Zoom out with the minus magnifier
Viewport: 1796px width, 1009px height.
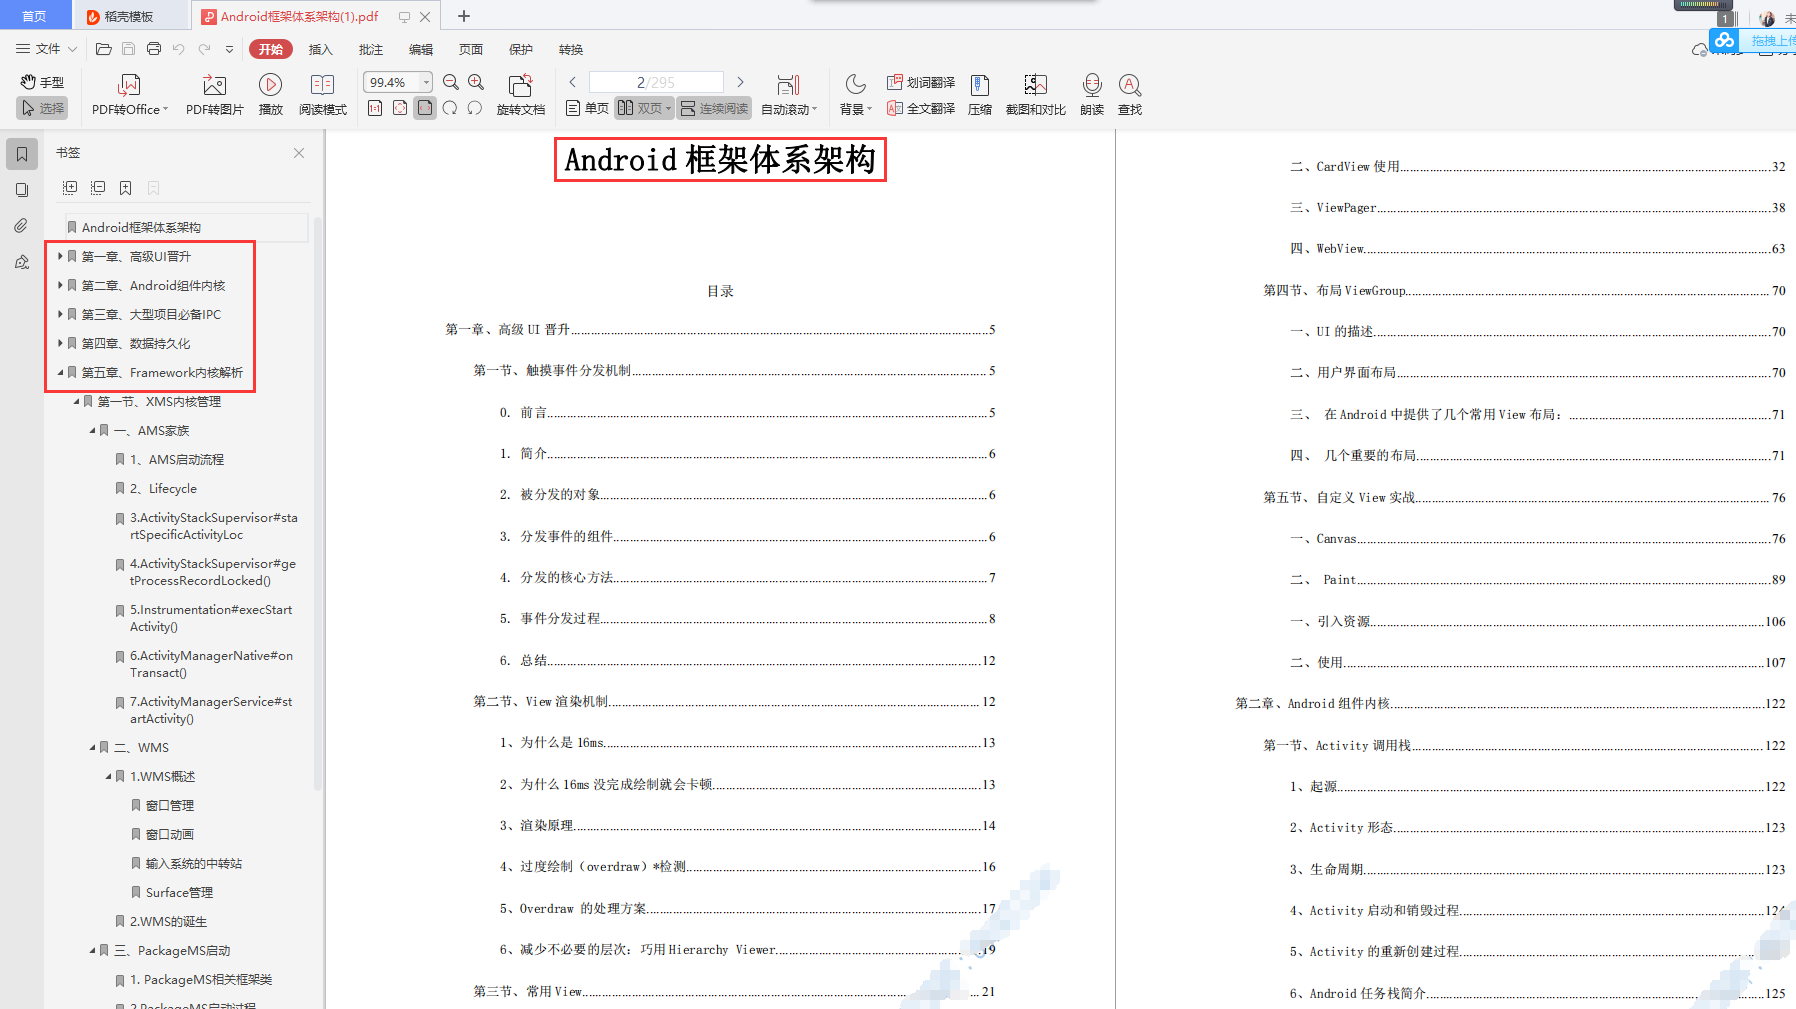[x=451, y=82]
